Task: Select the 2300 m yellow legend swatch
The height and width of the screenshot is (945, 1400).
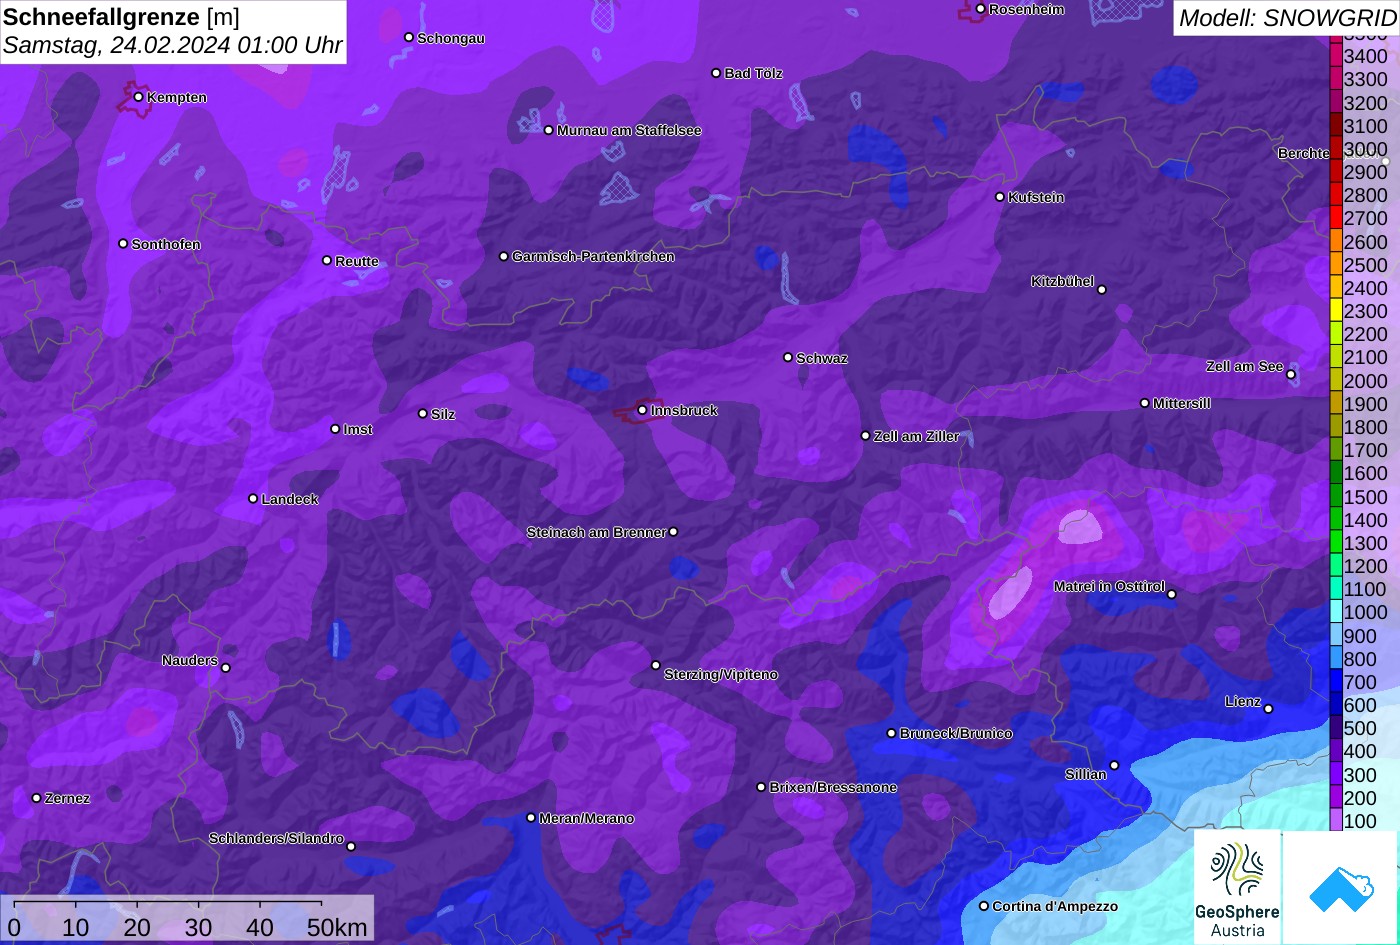Action: click(x=1335, y=311)
